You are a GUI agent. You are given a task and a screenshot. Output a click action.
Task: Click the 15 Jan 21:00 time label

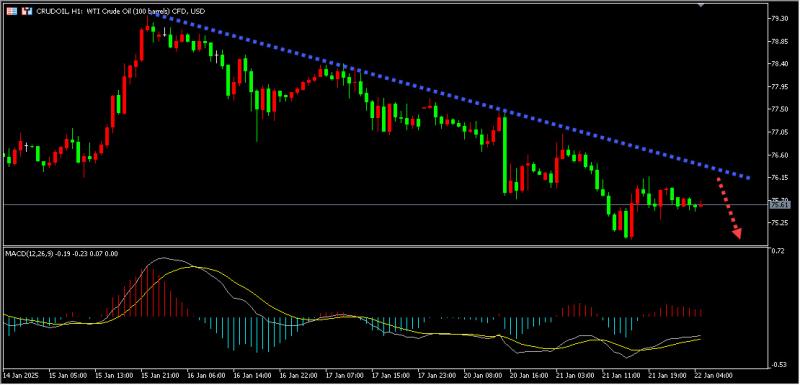(x=161, y=375)
